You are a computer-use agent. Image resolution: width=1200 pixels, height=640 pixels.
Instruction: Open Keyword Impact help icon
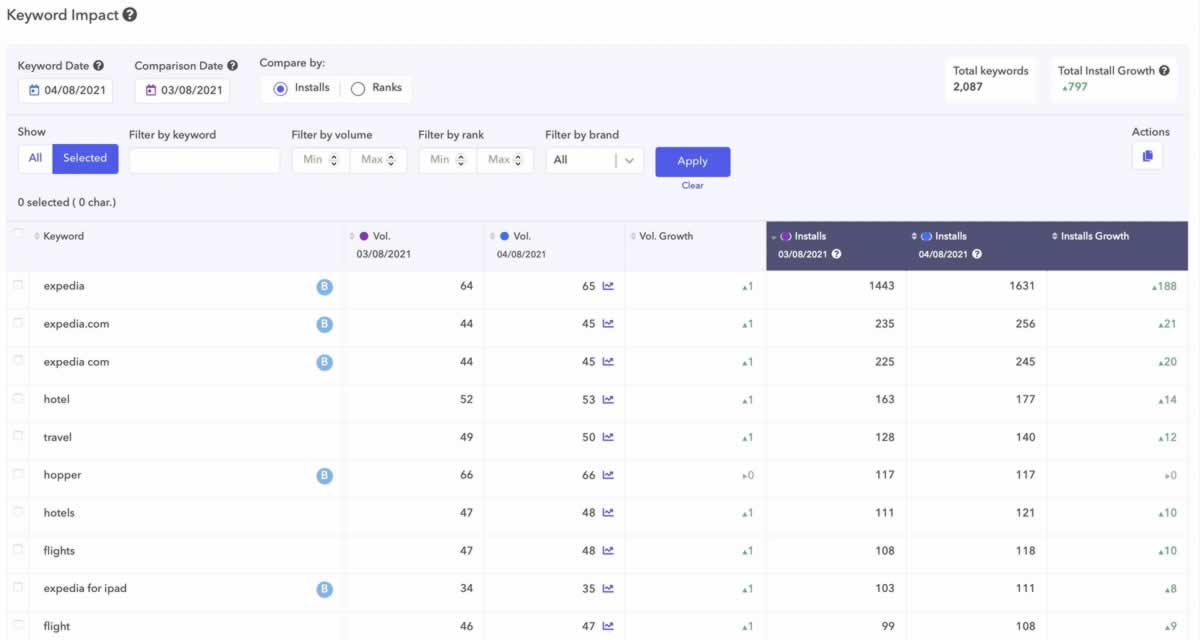click(x=130, y=15)
